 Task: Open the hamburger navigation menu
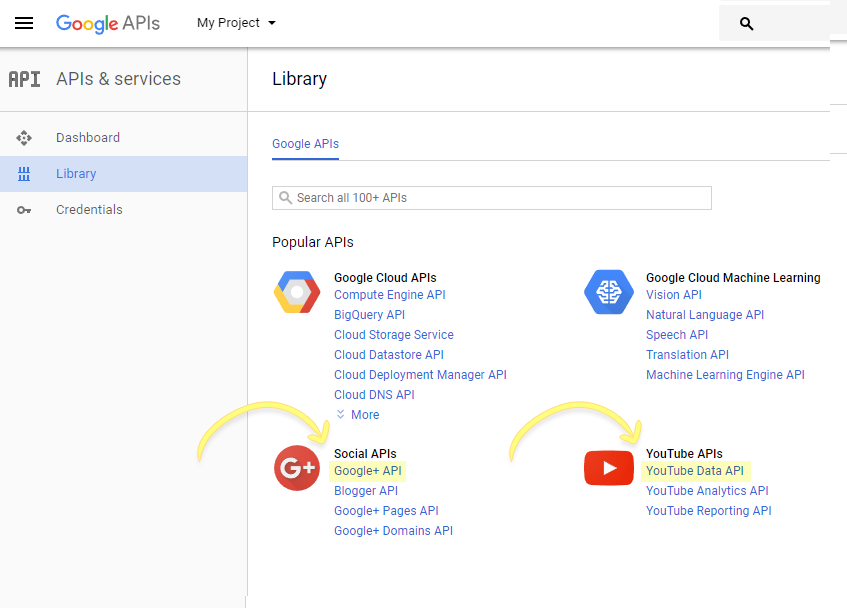click(x=24, y=23)
